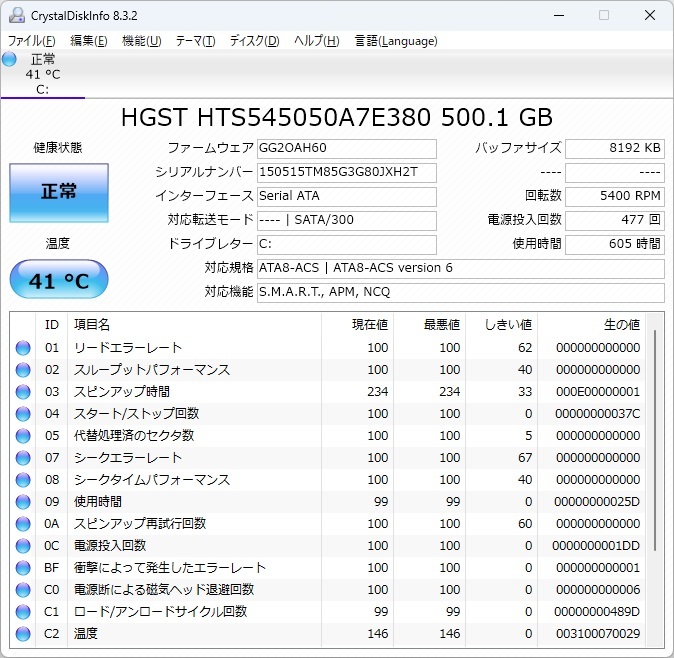Viewport: 674px width, 658px height.
Task: Click the HGST HTS545050A7E380 500.1 GB model title
Action: point(337,117)
